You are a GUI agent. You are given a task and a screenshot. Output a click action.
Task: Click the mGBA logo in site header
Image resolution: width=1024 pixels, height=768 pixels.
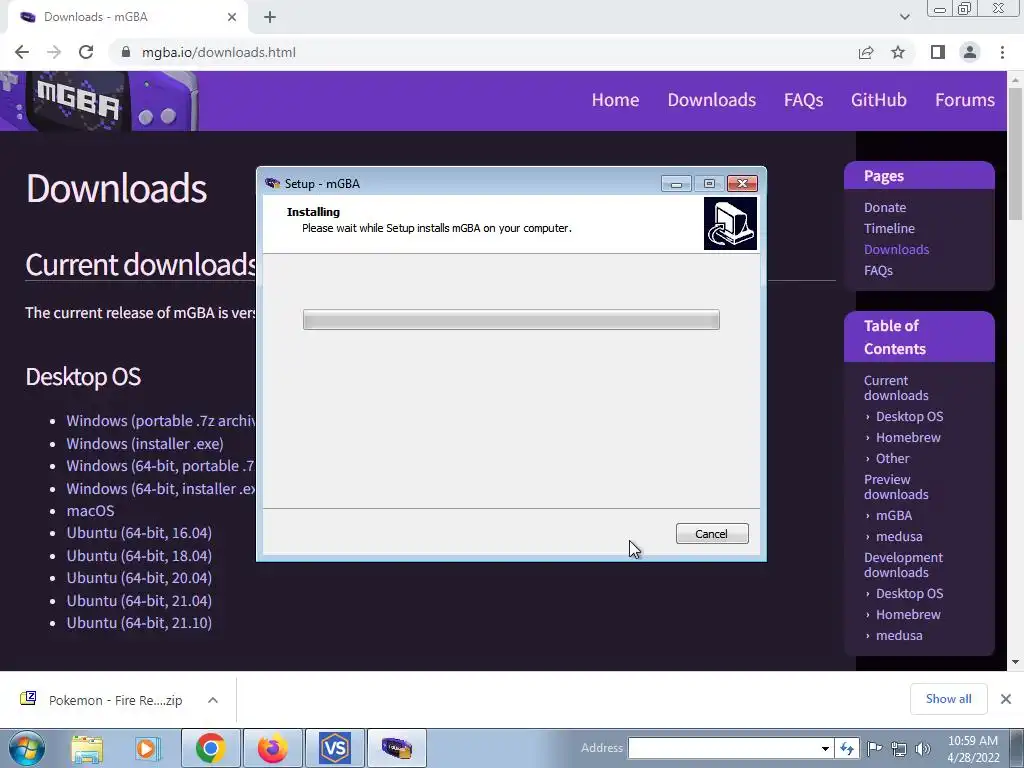click(x=99, y=101)
